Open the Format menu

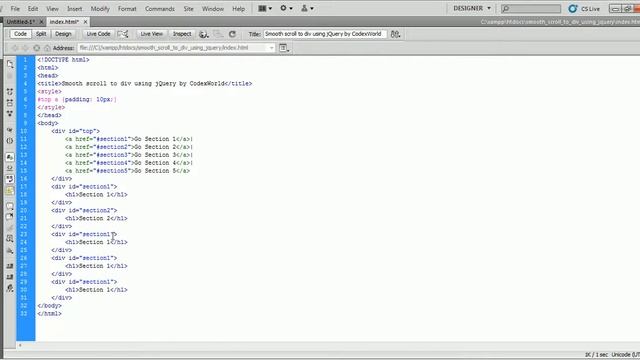coord(127,9)
